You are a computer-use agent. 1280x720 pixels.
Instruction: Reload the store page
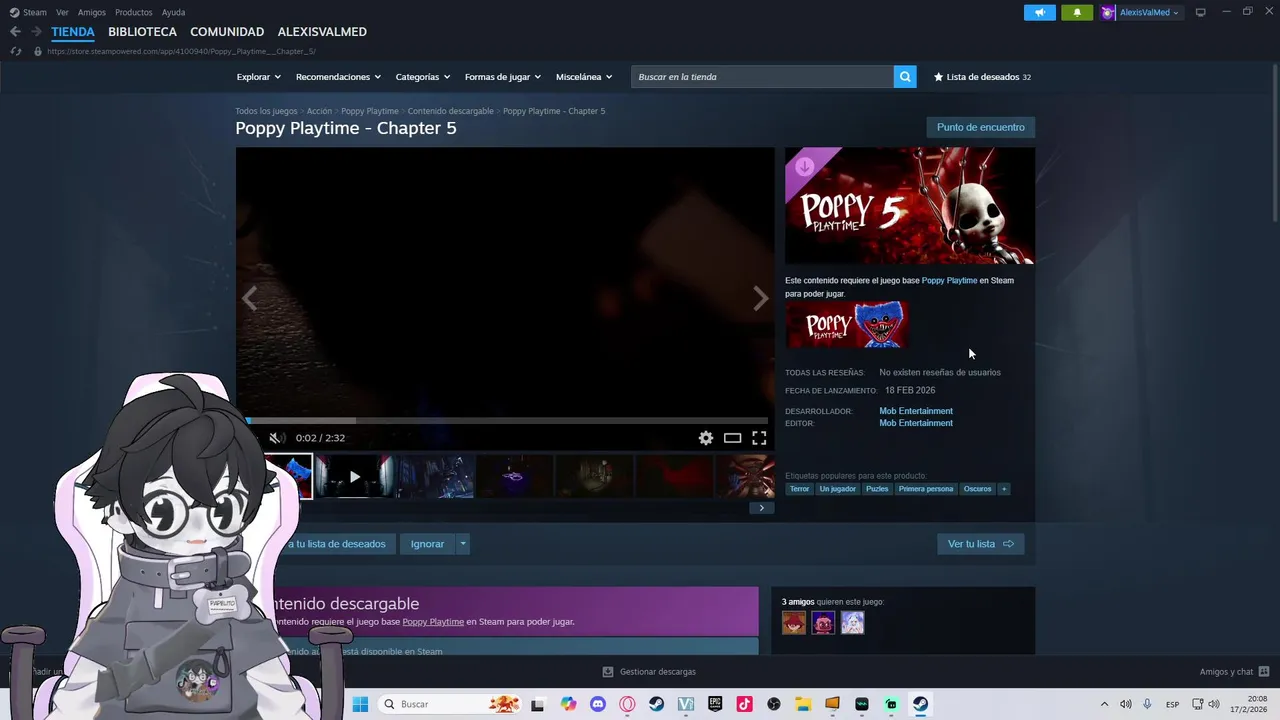[x=15, y=51]
